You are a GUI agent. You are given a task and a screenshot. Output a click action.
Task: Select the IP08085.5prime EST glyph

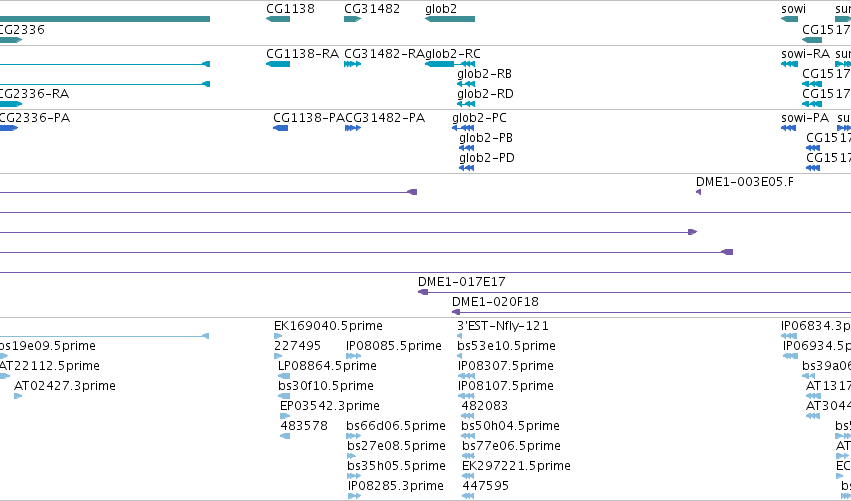click(353, 356)
